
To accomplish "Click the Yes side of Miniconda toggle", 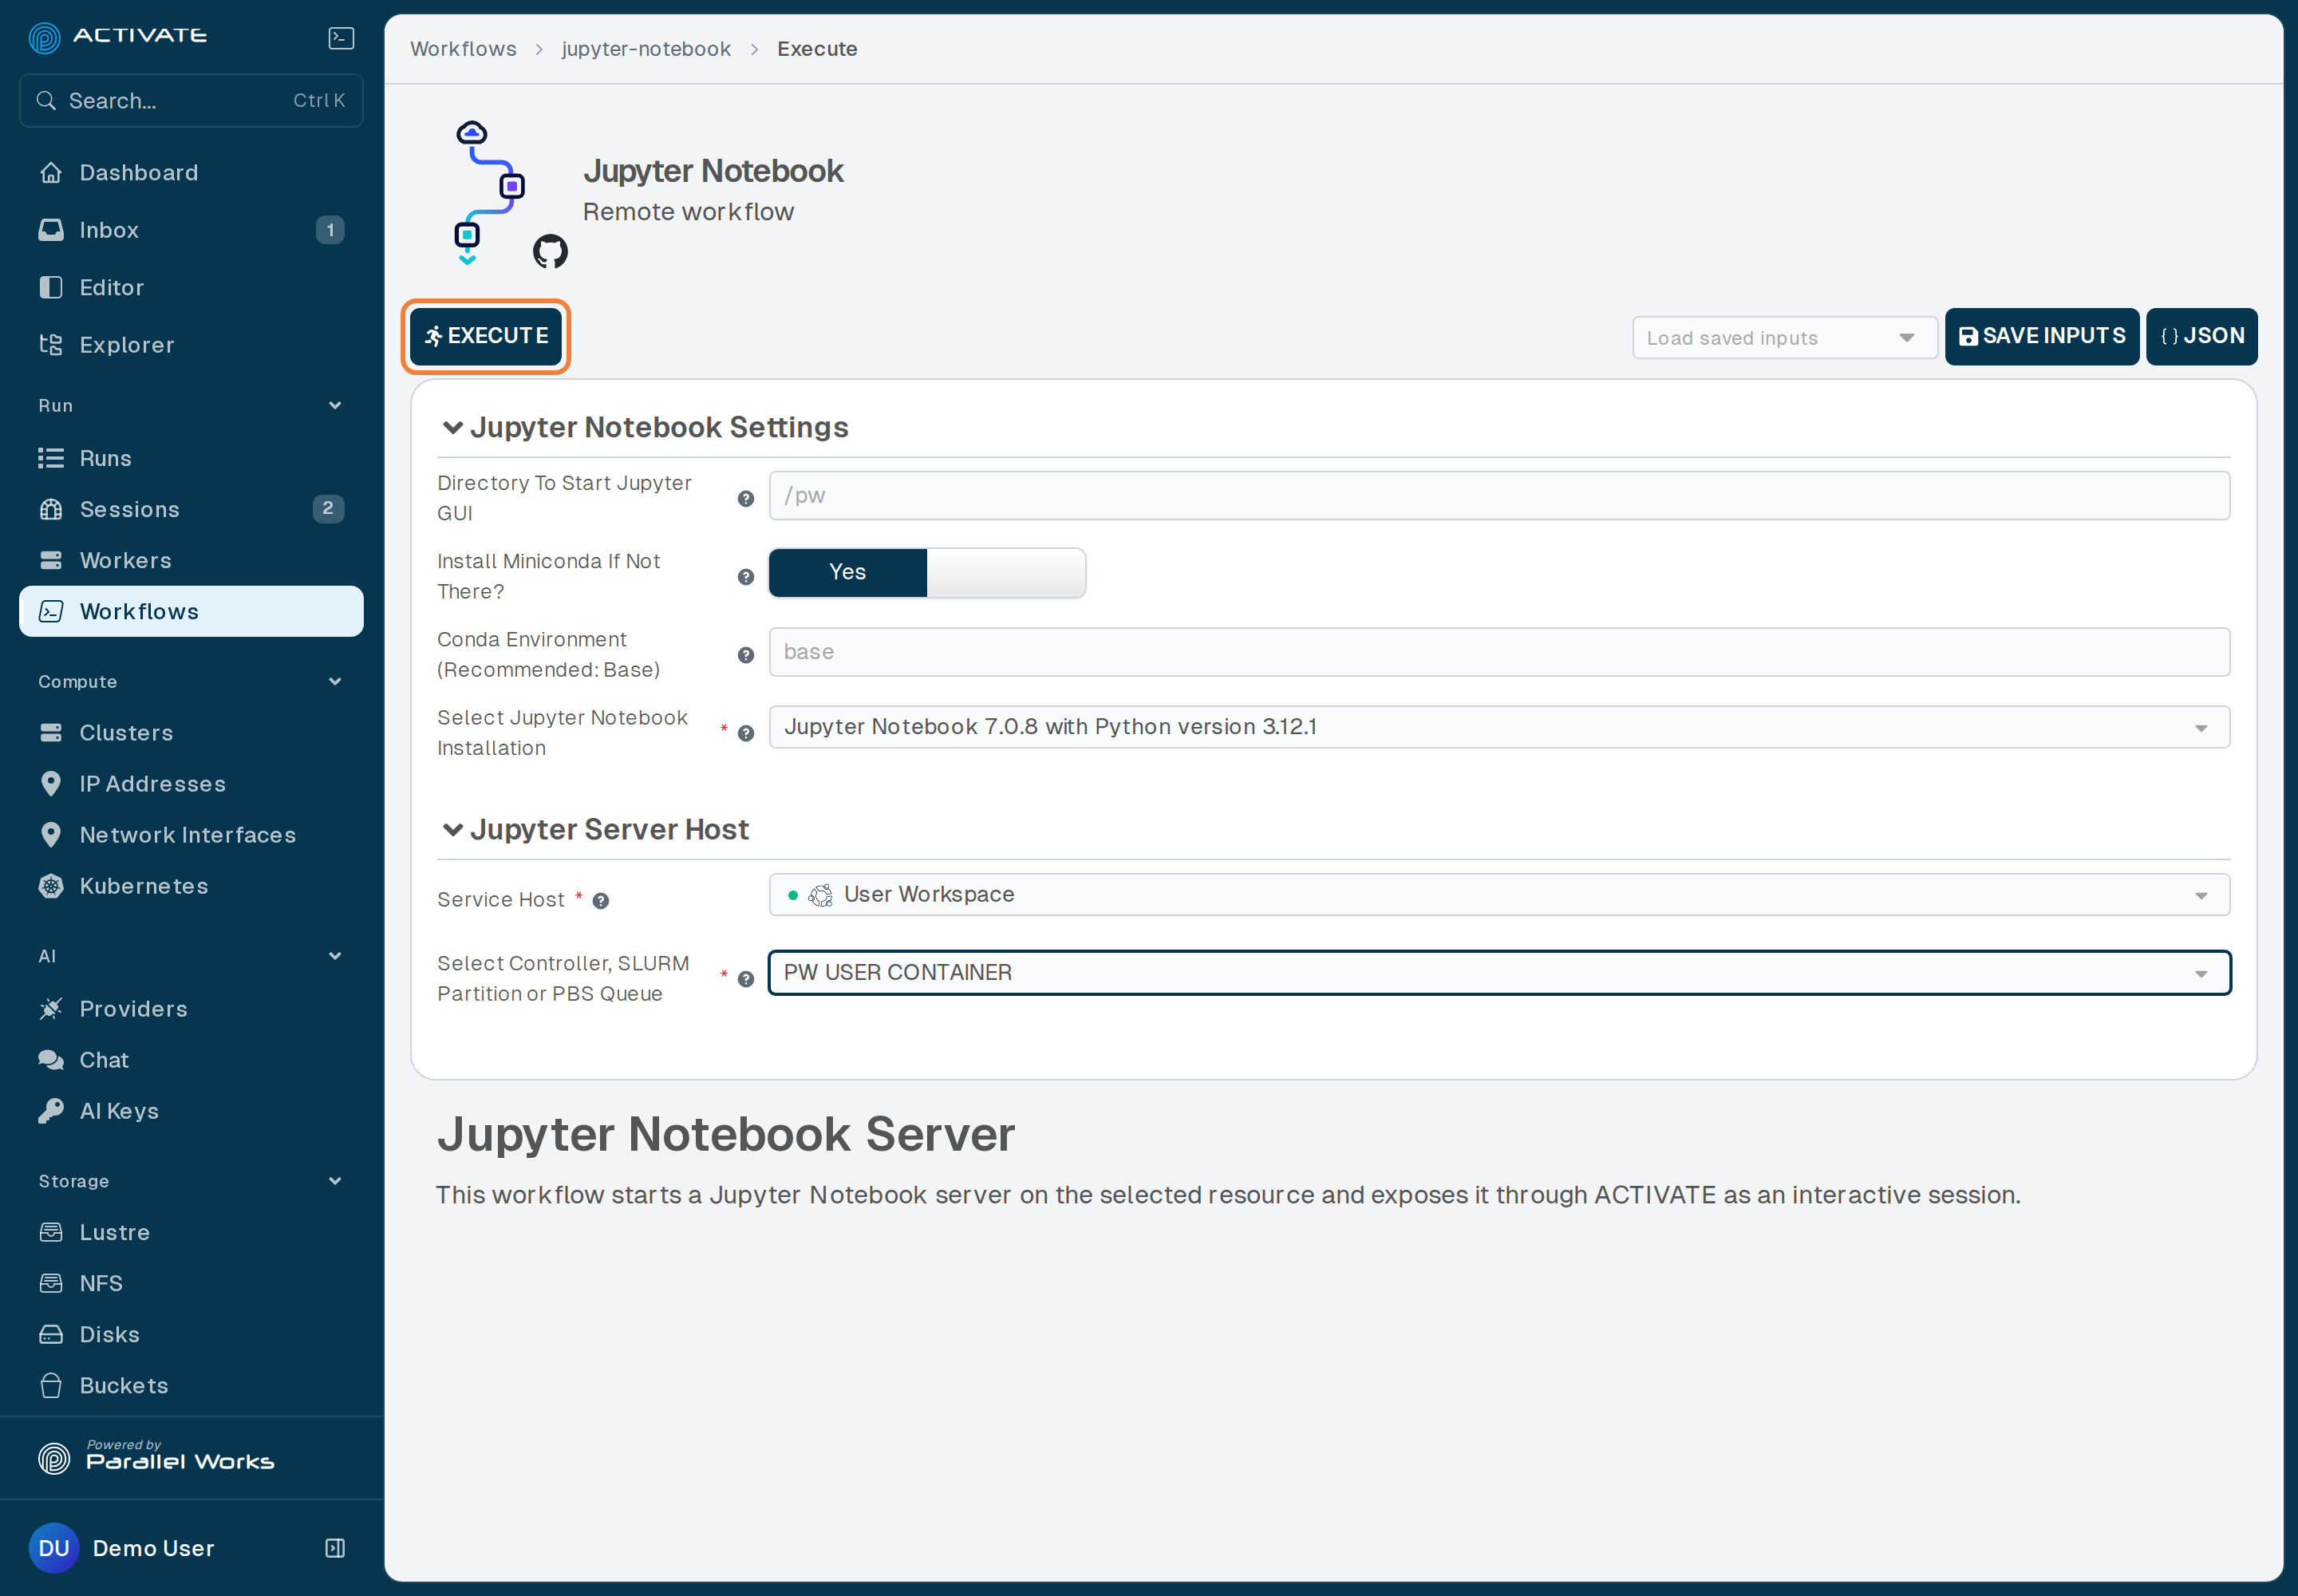I will point(848,573).
